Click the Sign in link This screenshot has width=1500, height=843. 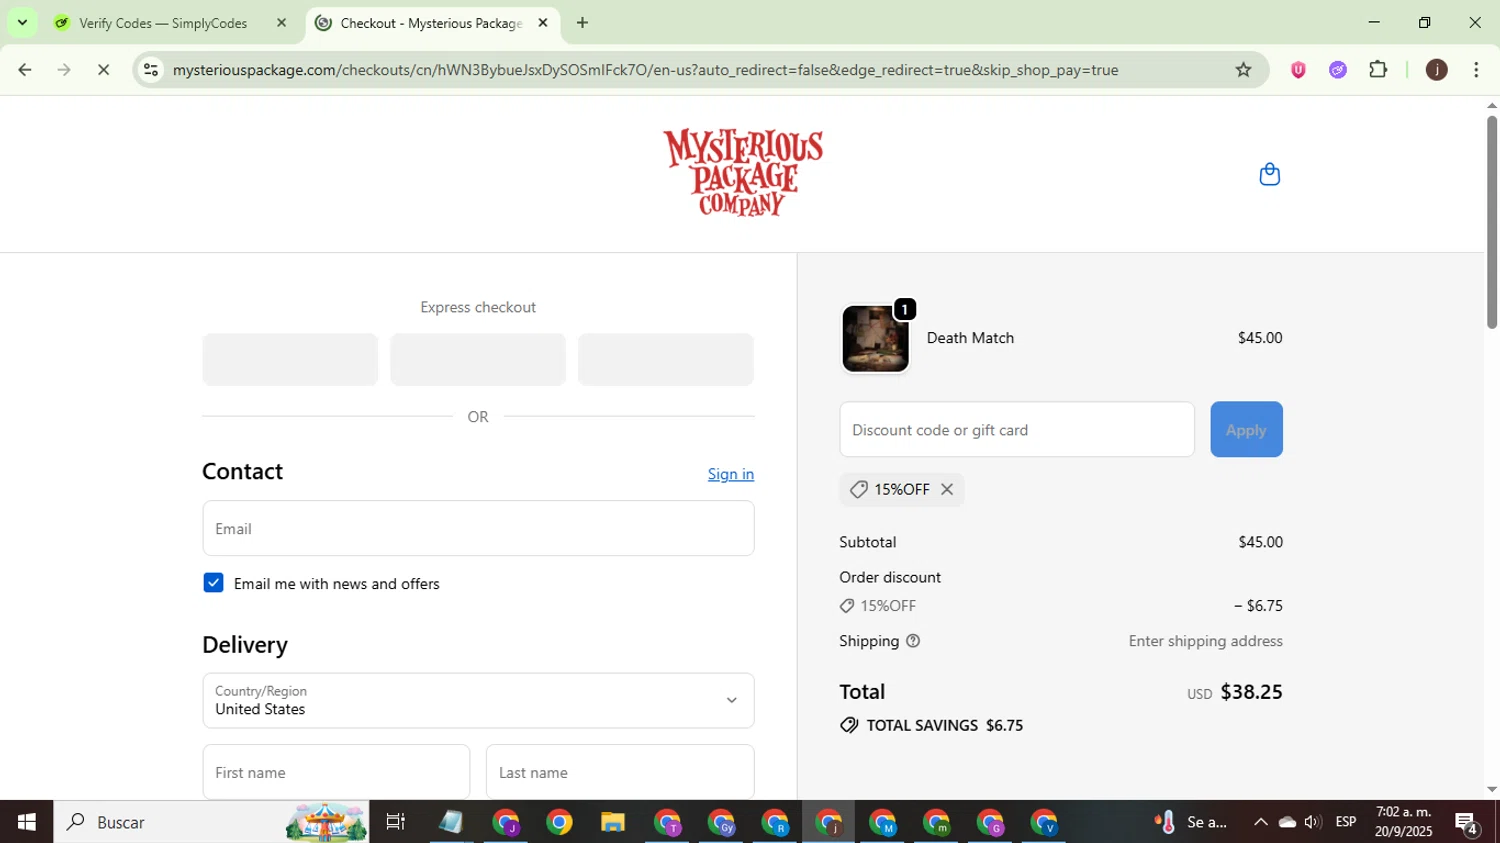point(731,474)
